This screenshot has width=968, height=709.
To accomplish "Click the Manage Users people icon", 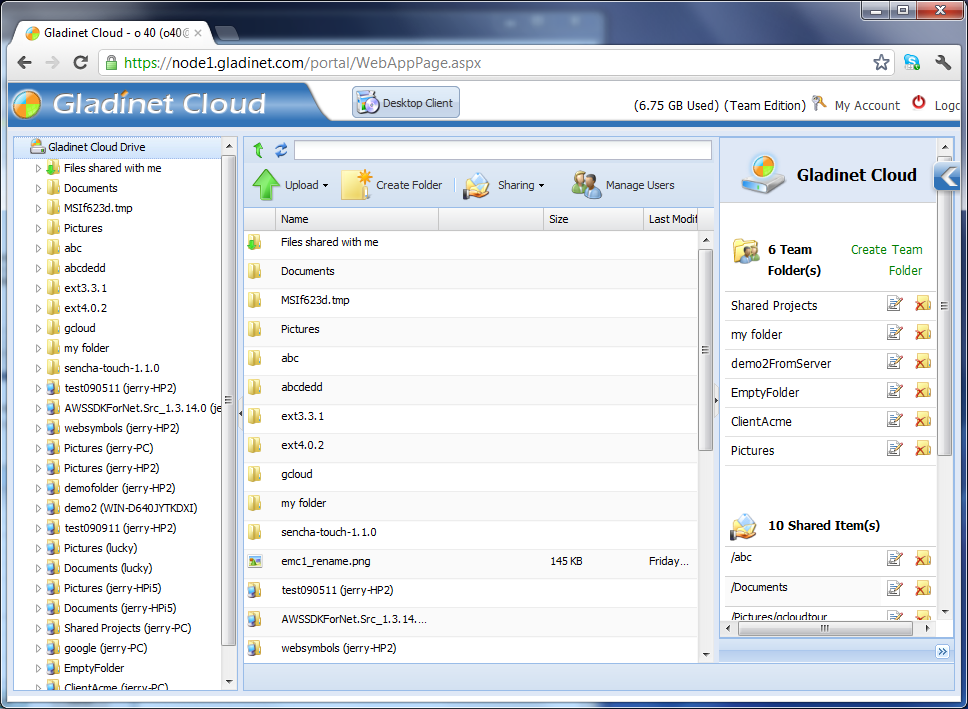I will point(586,185).
